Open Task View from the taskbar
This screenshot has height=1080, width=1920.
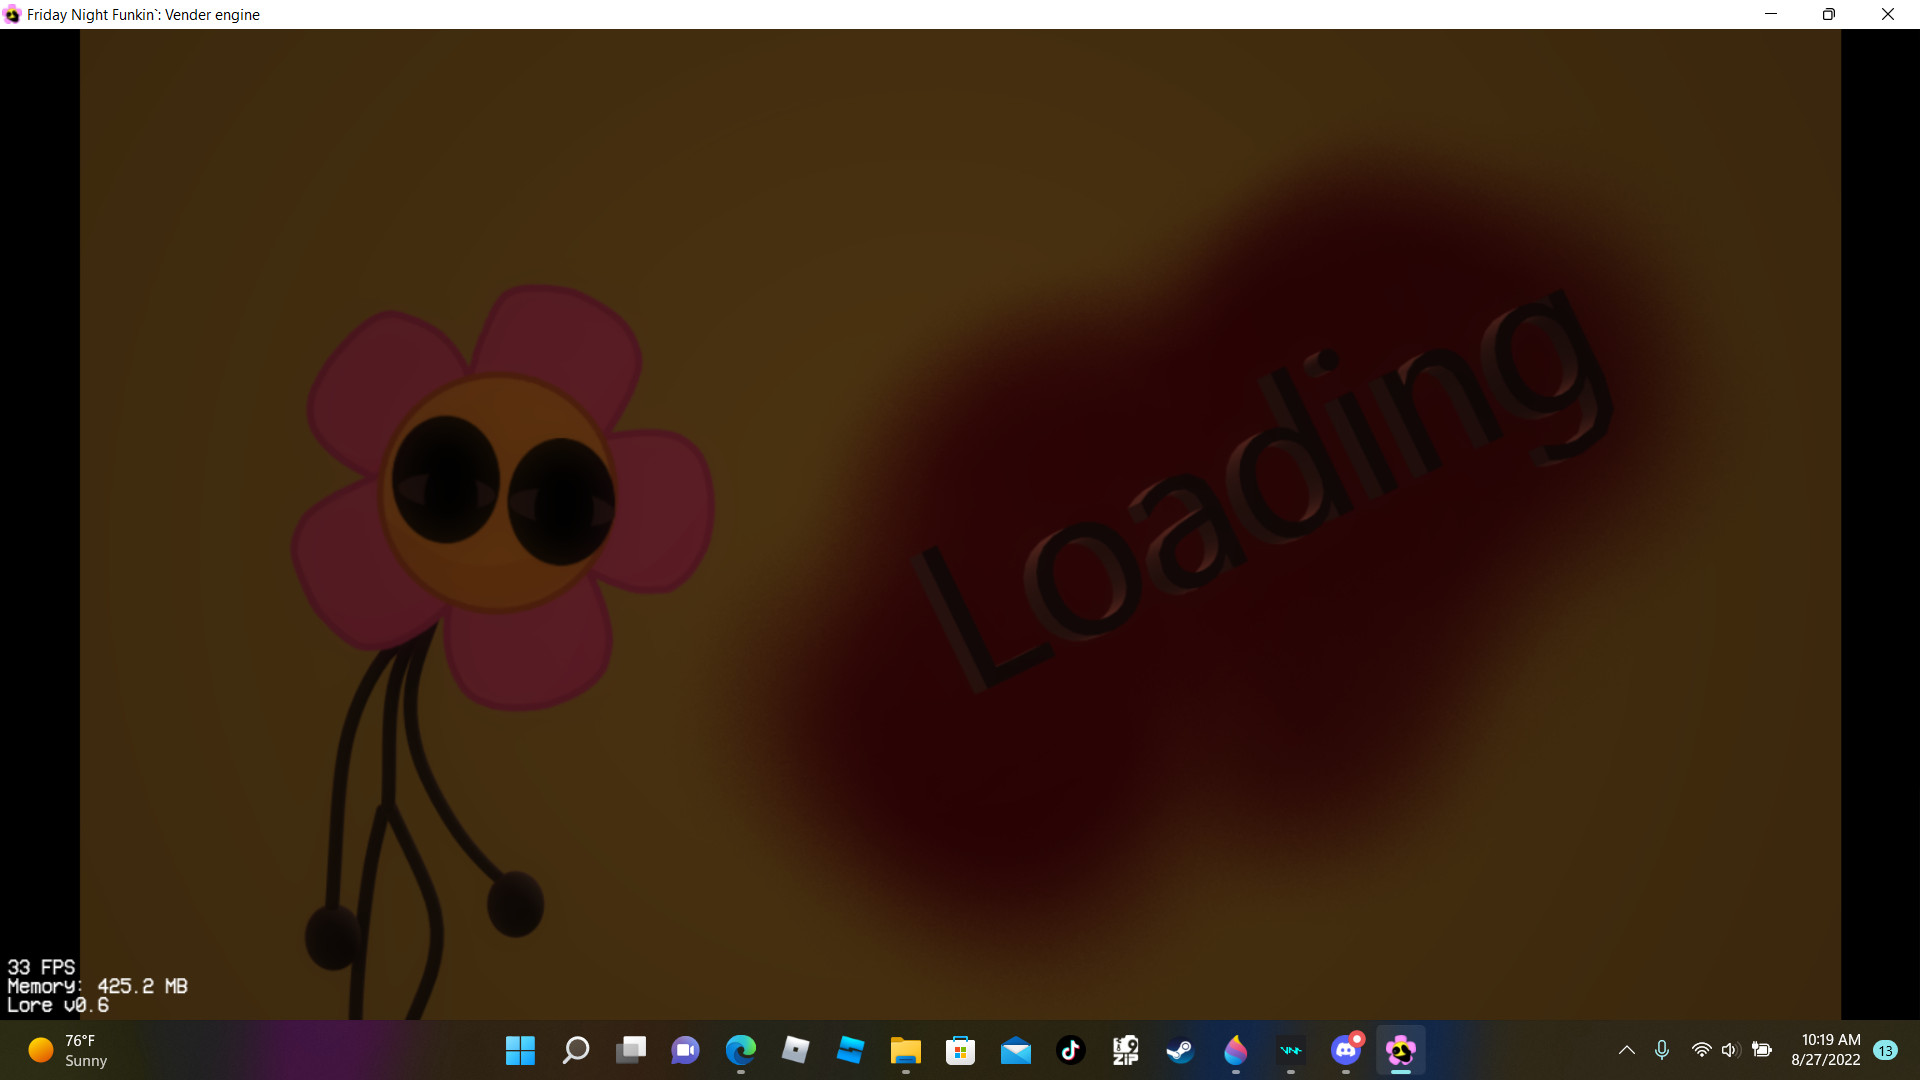click(631, 1050)
